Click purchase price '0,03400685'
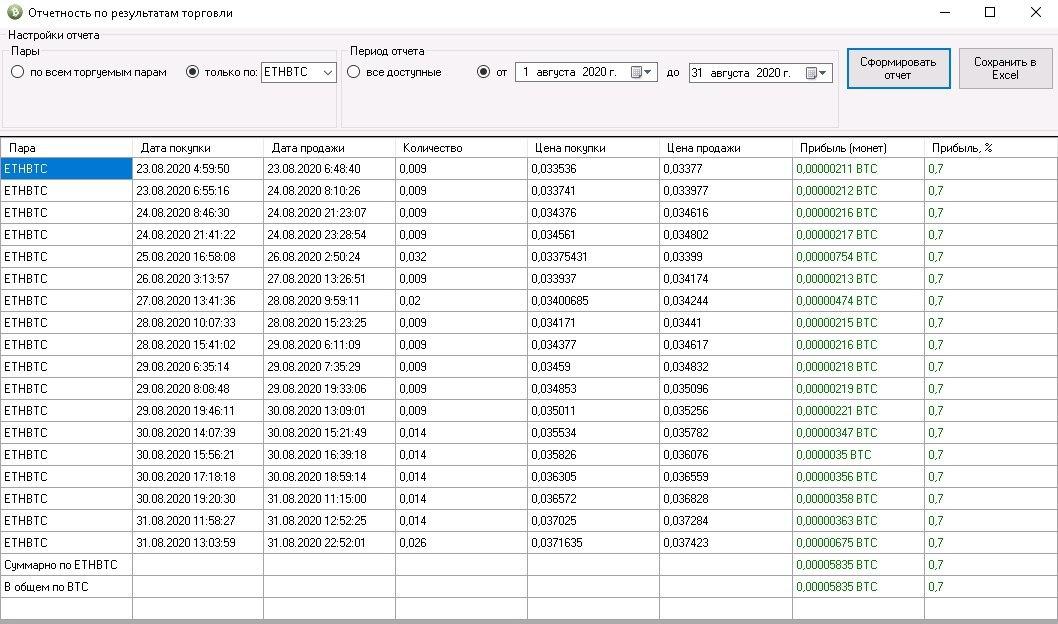The height and width of the screenshot is (624, 1058). [594, 301]
